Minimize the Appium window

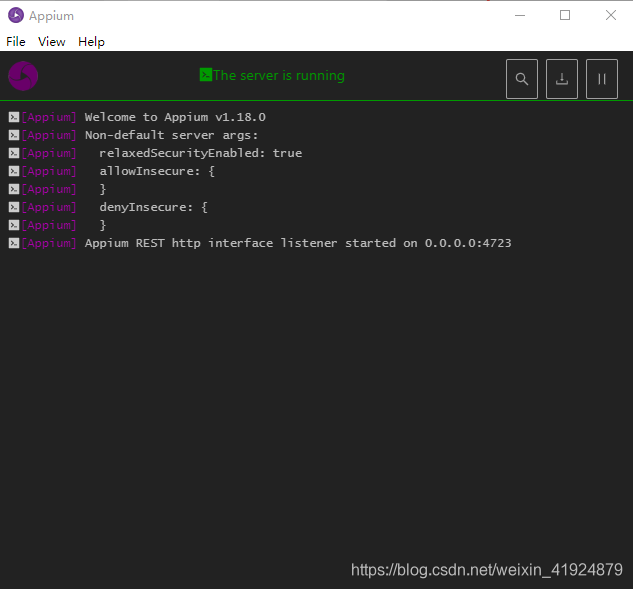point(520,15)
